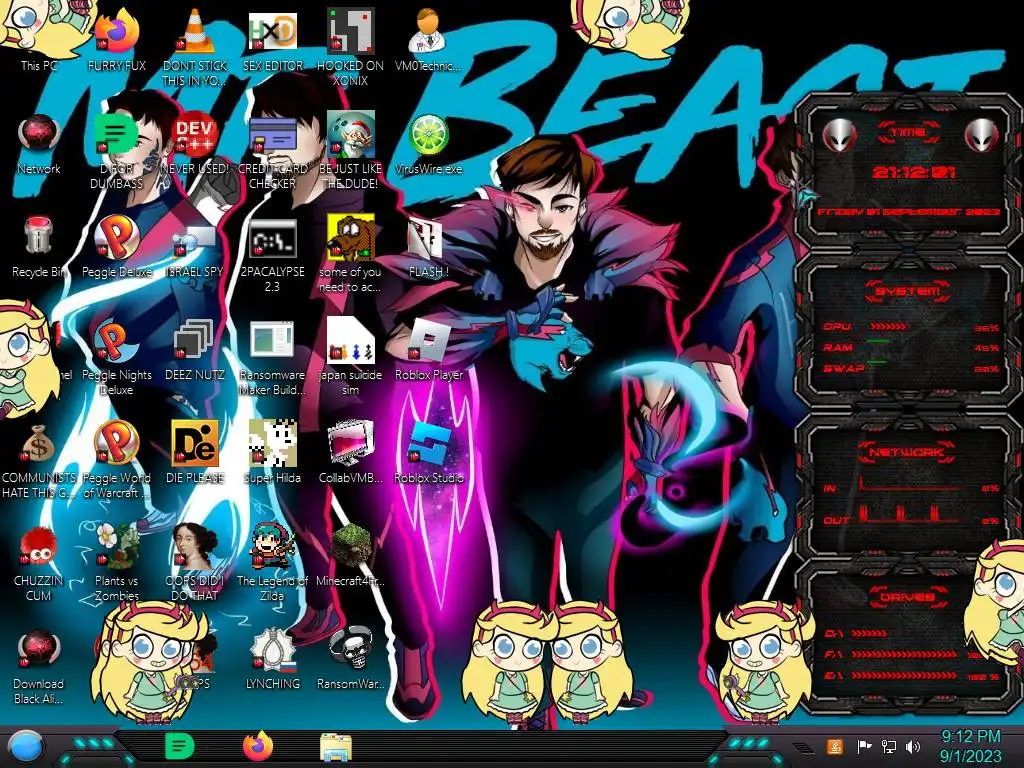
Task: Click the E:\ drive usage bar in widget
Action: point(904,675)
